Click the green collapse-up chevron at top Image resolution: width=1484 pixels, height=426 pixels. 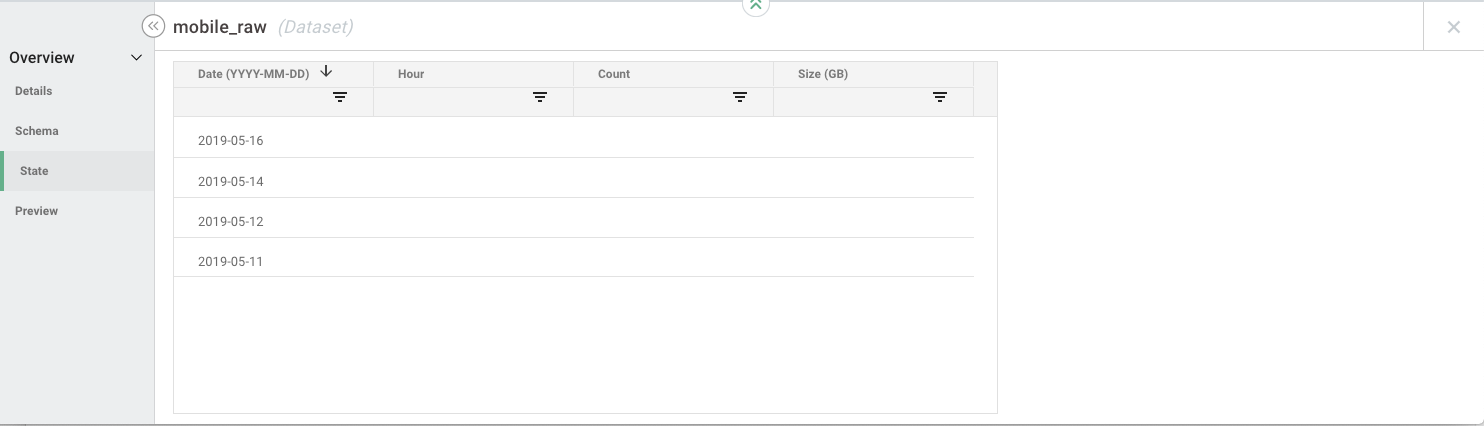tap(756, 6)
